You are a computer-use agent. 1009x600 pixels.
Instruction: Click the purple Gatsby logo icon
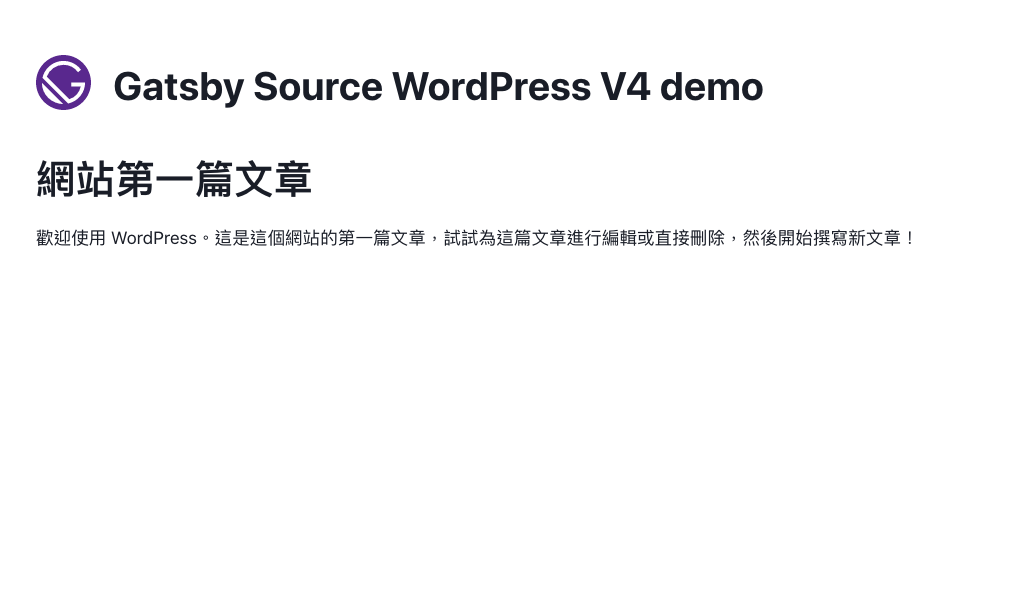pyautogui.click(x=63, y=82)
